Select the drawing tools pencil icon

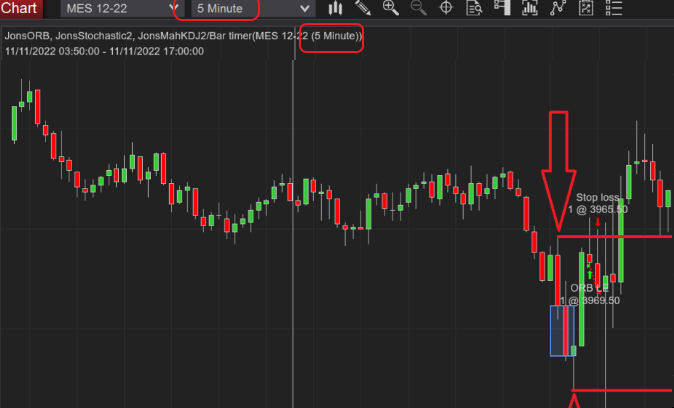coord(363,8)
